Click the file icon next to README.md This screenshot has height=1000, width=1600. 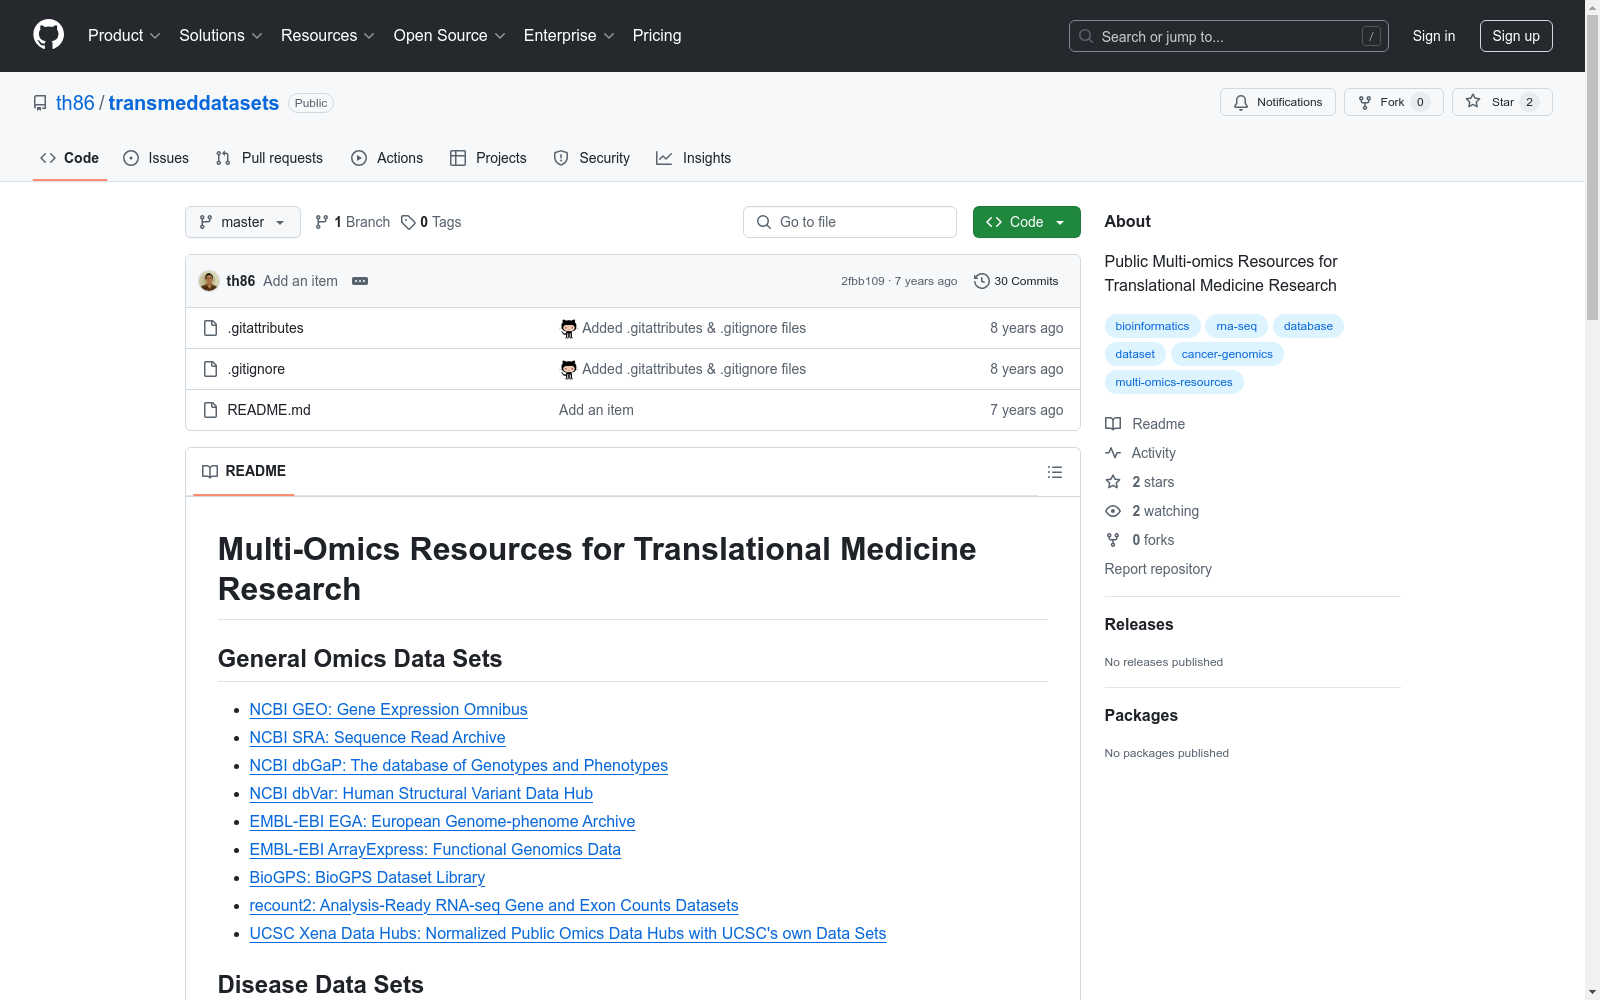pyautogui.click(x=210, y=410)
